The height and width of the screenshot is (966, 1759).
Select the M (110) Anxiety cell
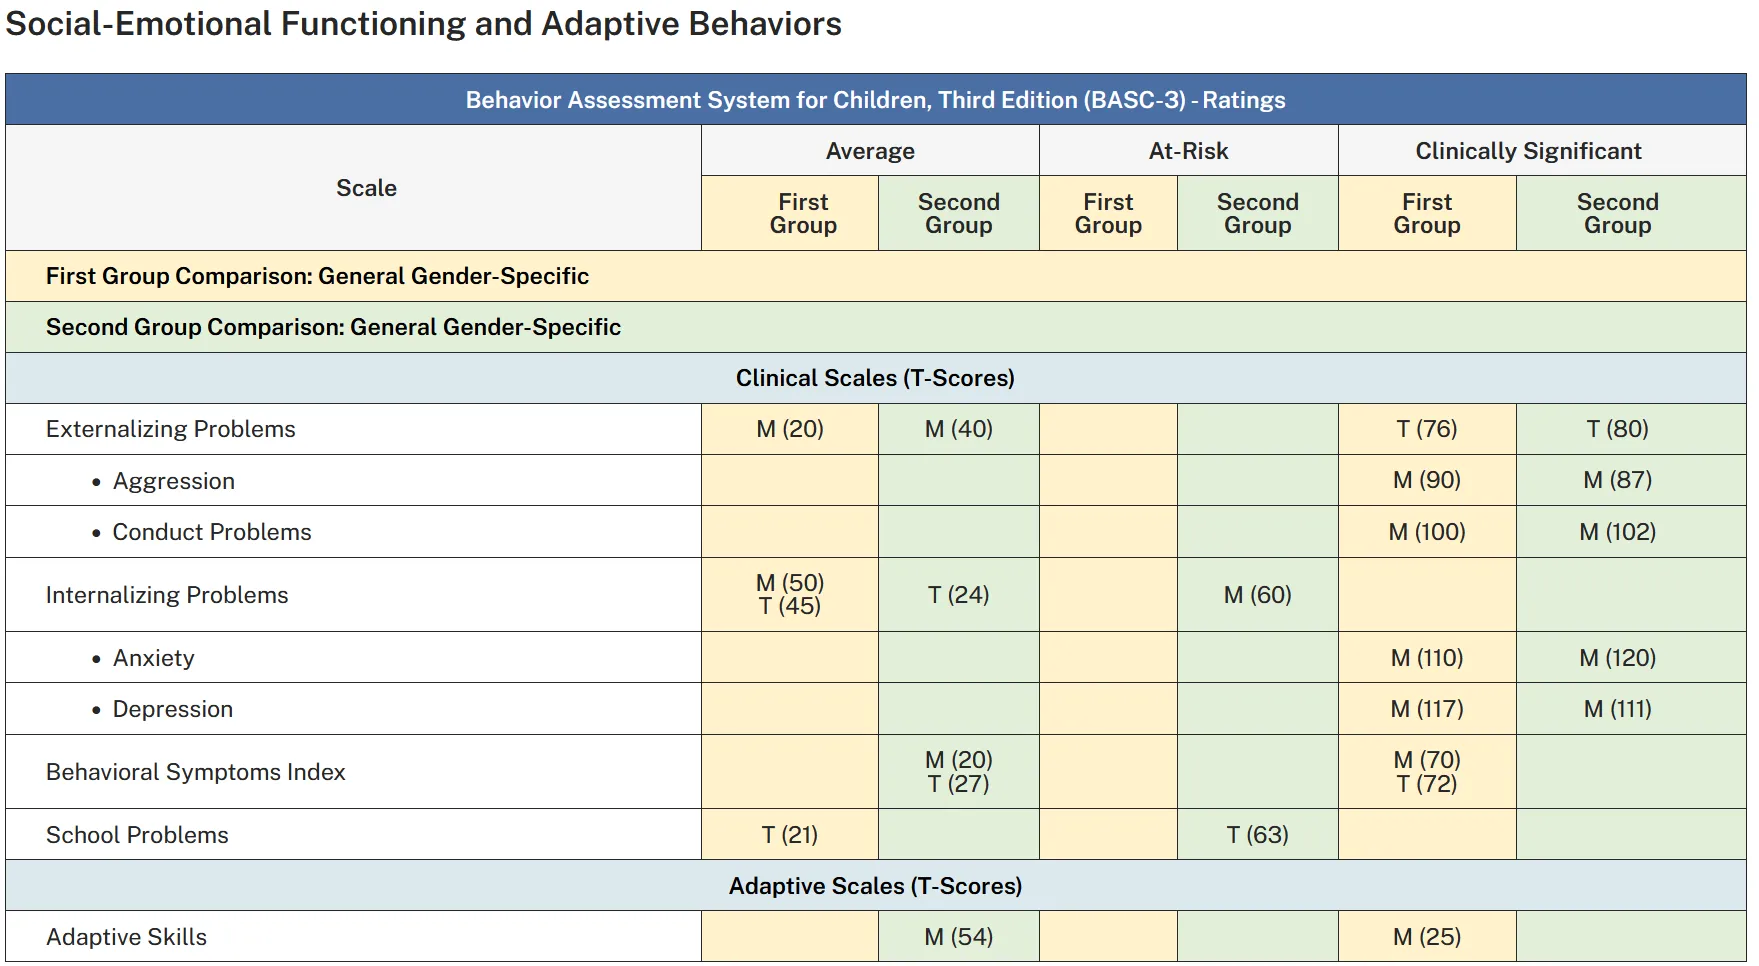coord(1427,658)
